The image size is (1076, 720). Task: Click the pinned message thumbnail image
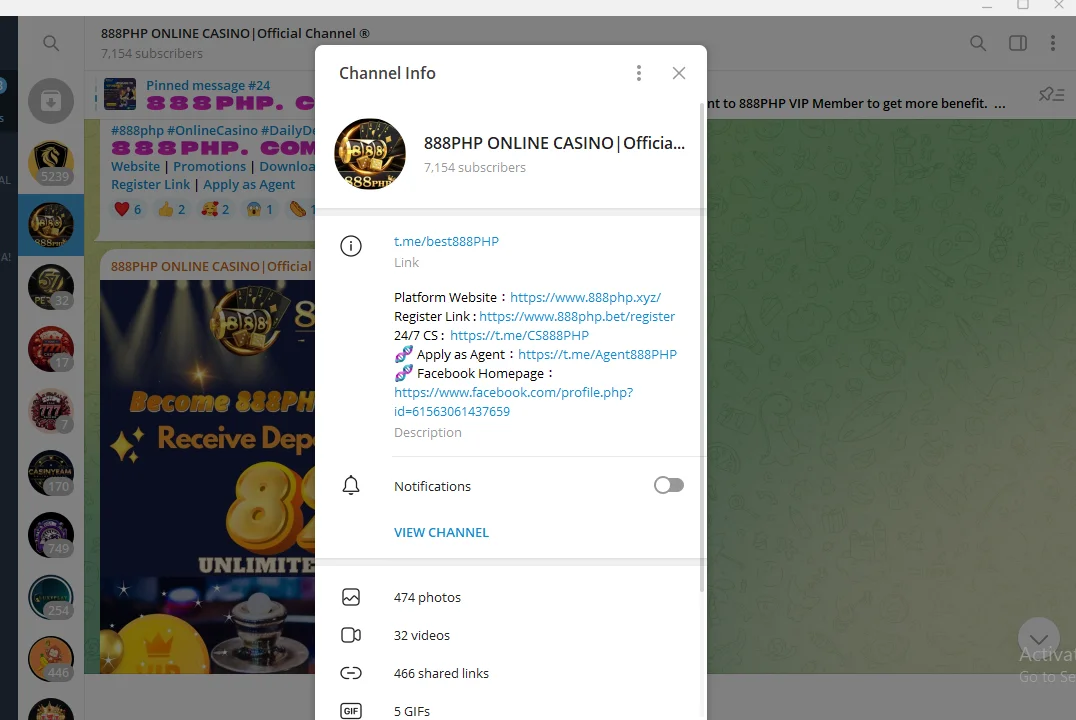coord(120,94)
